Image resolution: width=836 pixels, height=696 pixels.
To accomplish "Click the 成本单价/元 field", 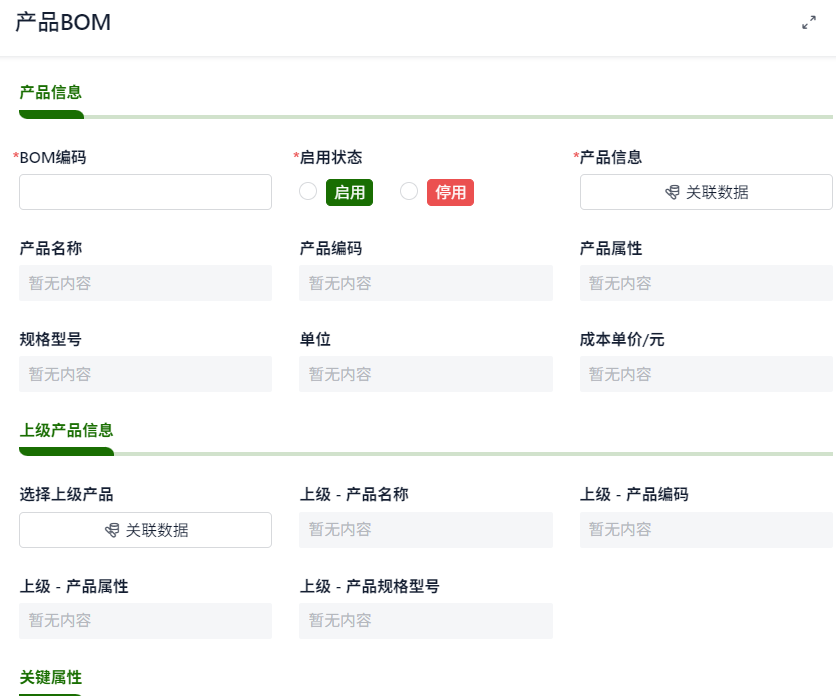I will (706, 374).
